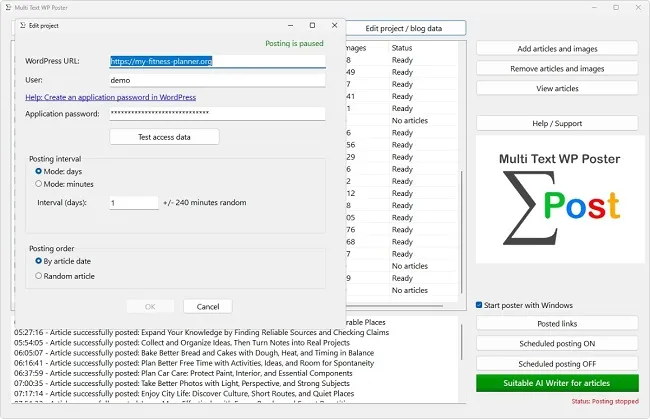The image size is (650, 419).
Task: Close the Edit project dialog
Action: tap(335, 25)
